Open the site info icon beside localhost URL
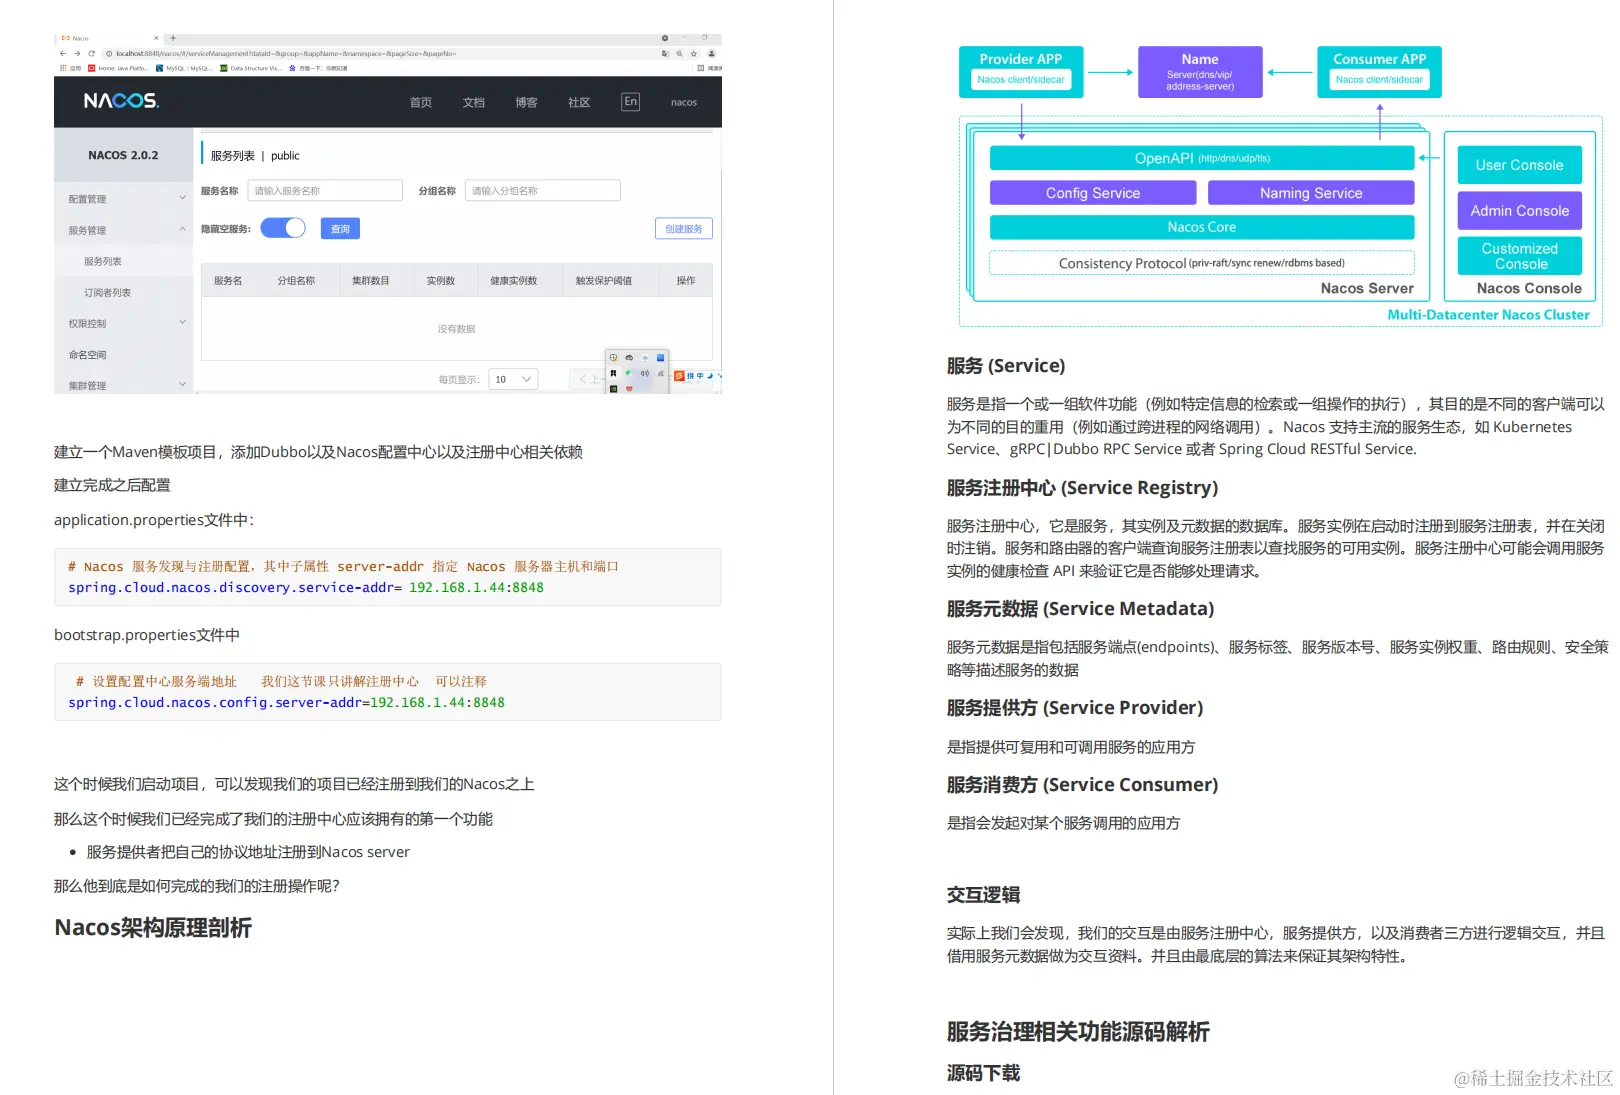The image size is (1620, 1095). click(109, 53)
